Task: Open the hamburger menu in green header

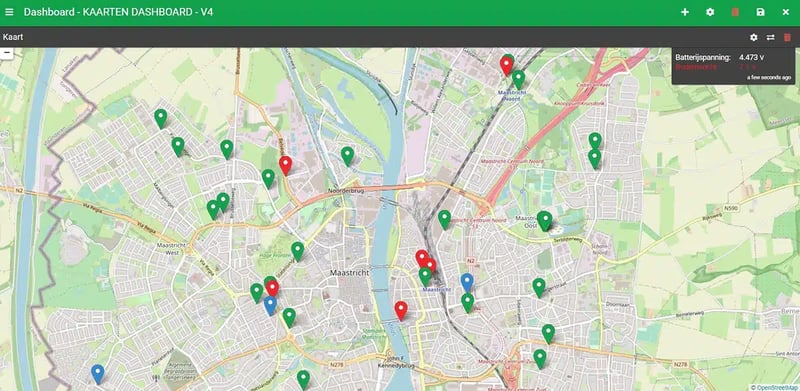Action: tap(9, 12)
